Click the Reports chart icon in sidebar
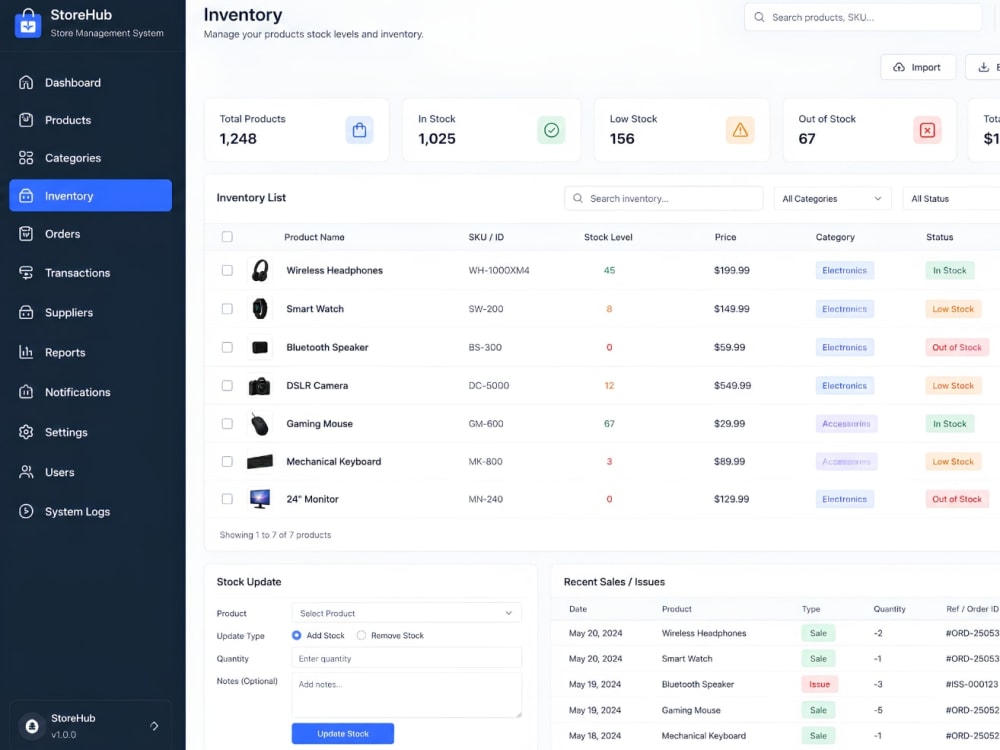The width and height of the screenshot is (1000, 750). pyautogui.click(x=26, y=352)
